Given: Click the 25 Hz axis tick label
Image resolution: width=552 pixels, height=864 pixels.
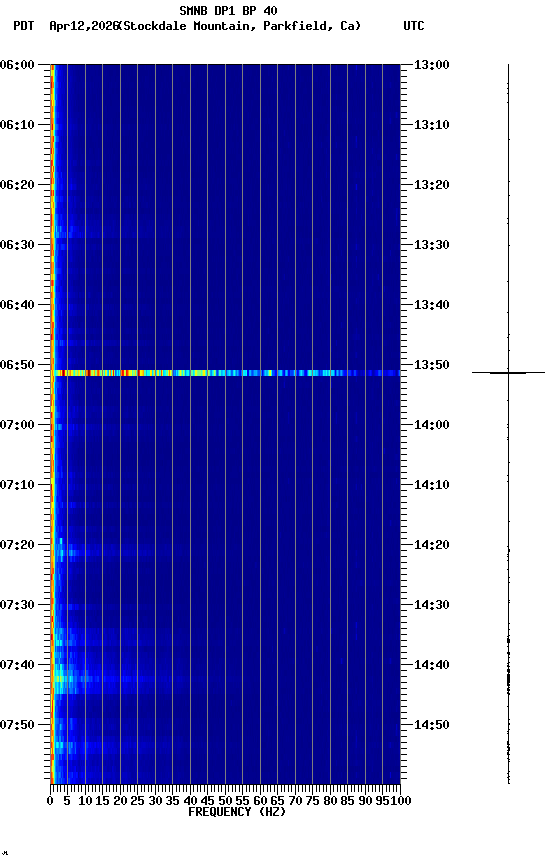Looking at the screenshot, I should pos(138,802).
